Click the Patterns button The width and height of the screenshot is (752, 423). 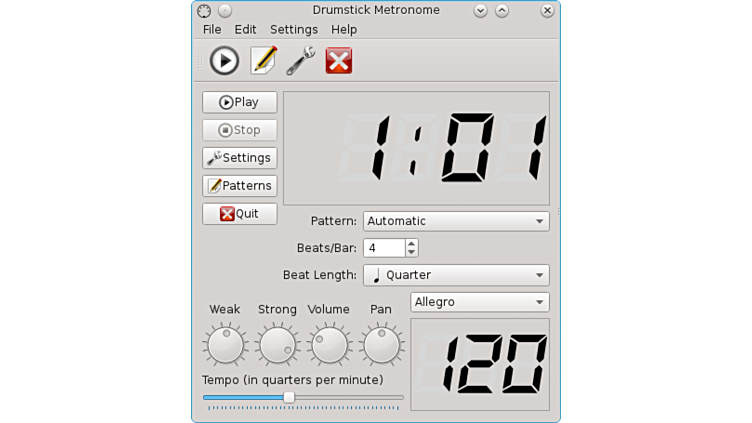pyautogui.click(x=240, y=186)
